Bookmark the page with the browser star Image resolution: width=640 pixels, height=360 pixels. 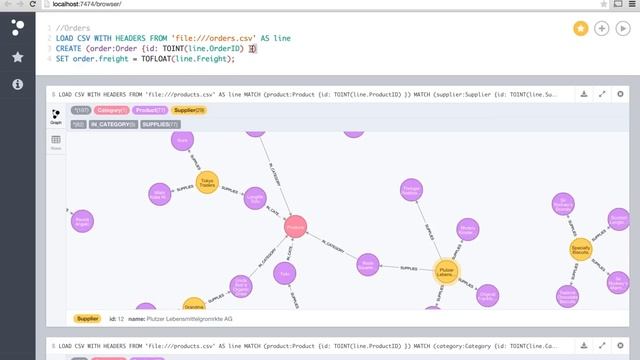[x=603, y=4]
